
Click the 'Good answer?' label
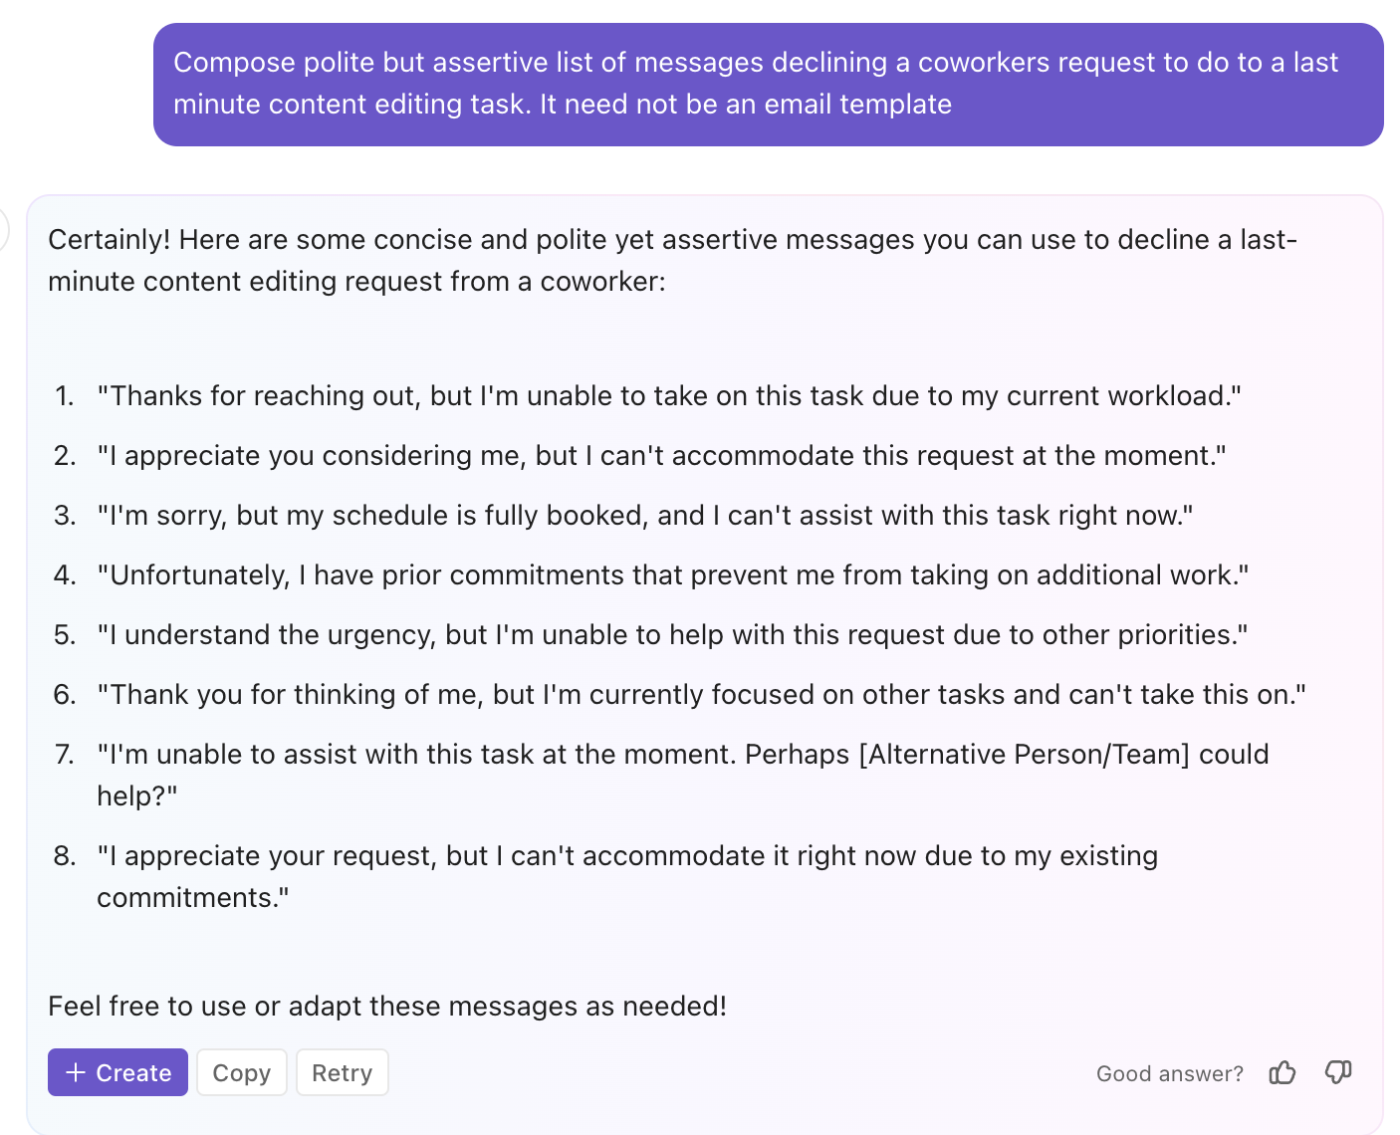1169,1073
